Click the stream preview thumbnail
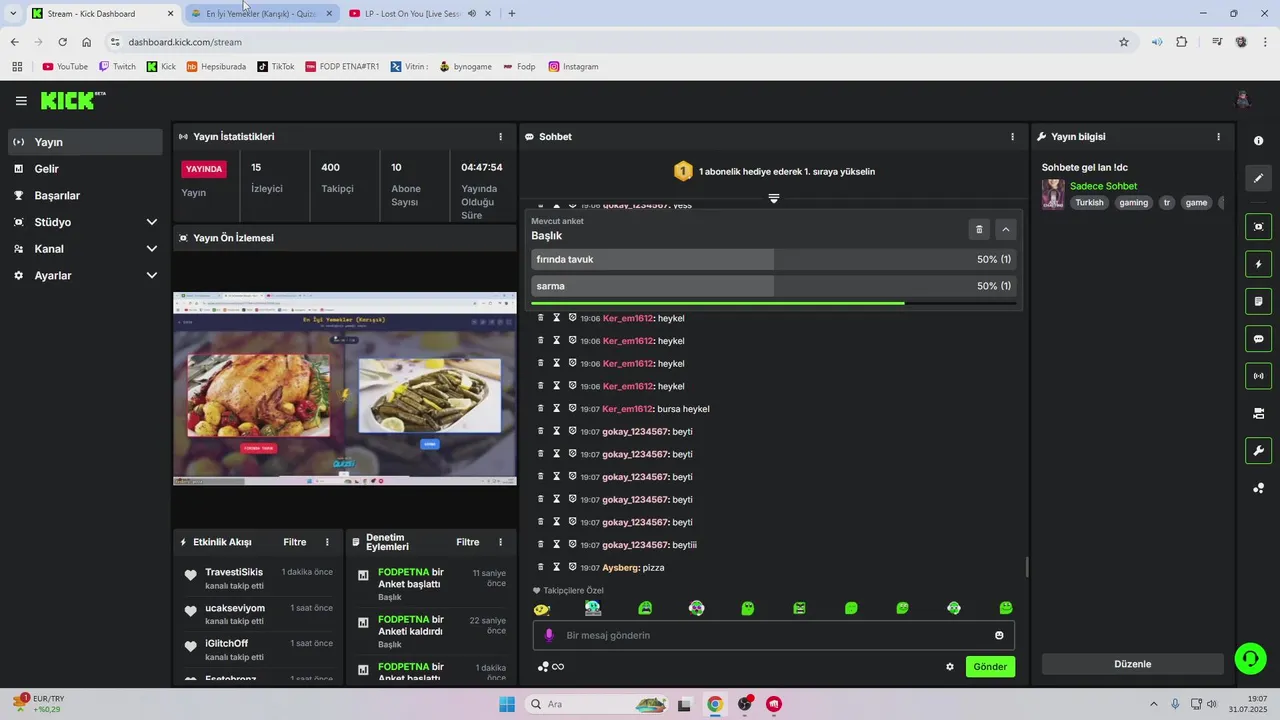This screenshot has width=1280, height=720. [345, 388]
